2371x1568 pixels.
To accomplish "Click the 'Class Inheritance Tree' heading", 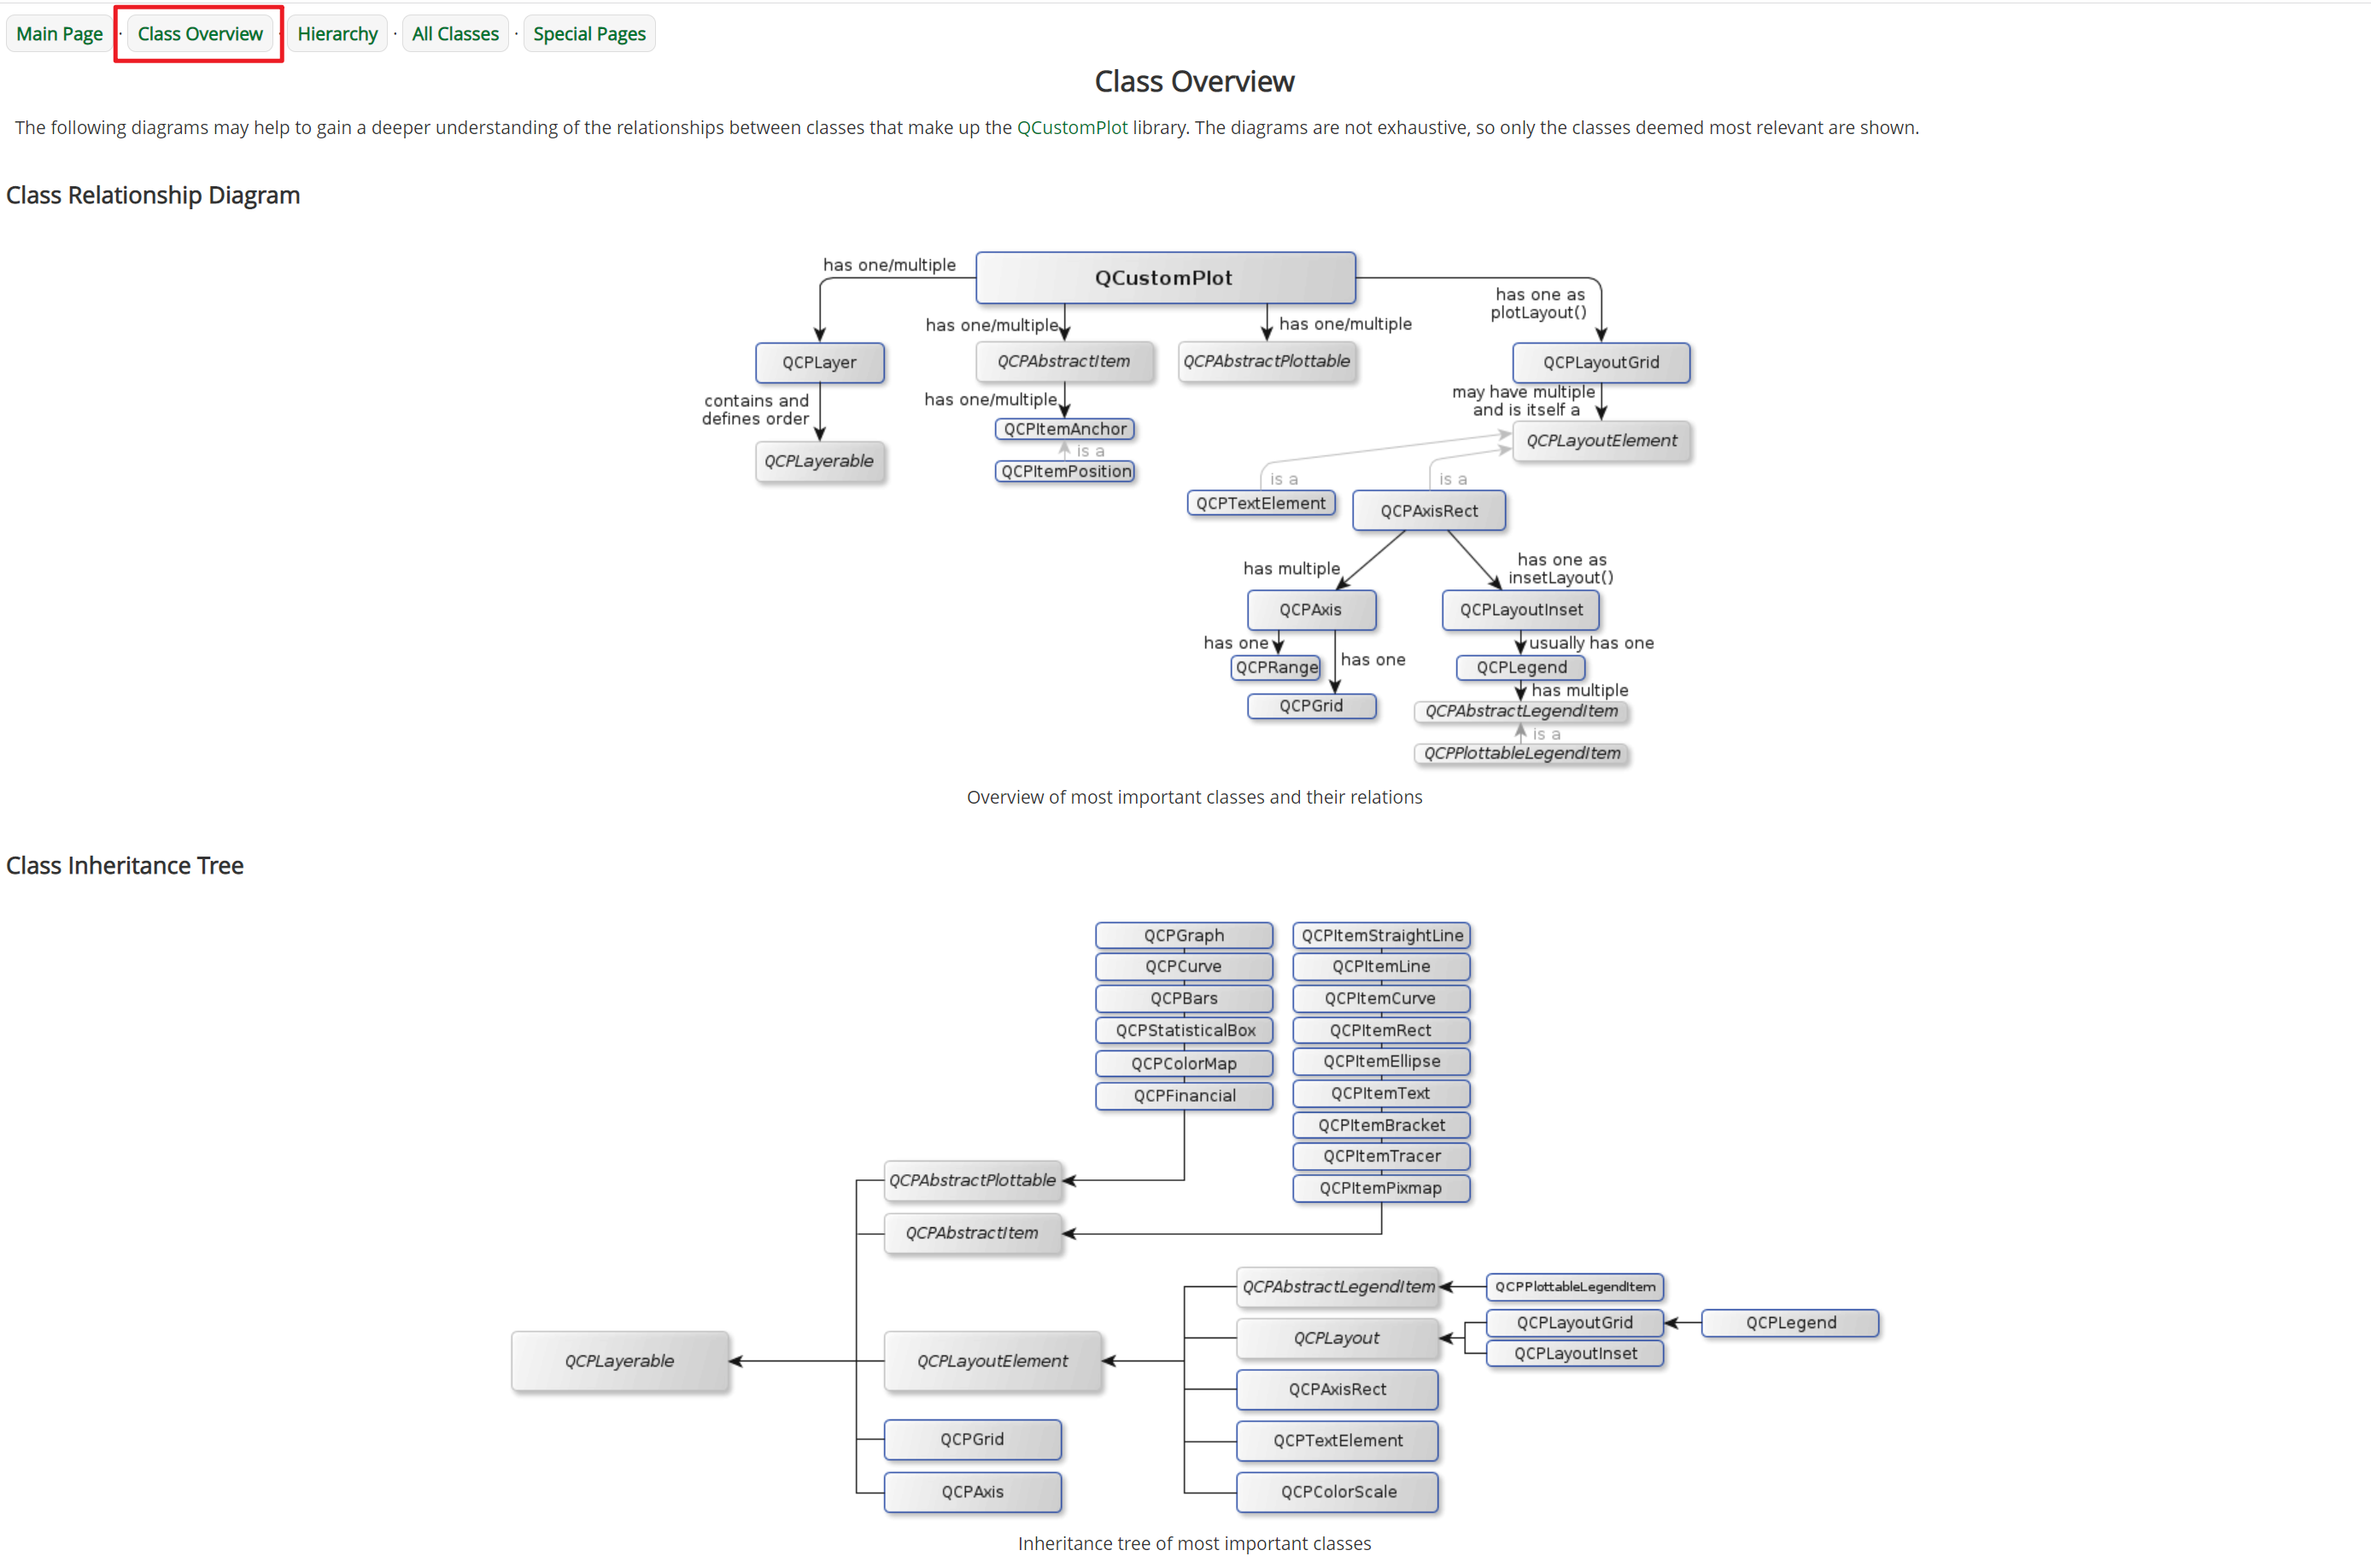I will tap(125, 866).
